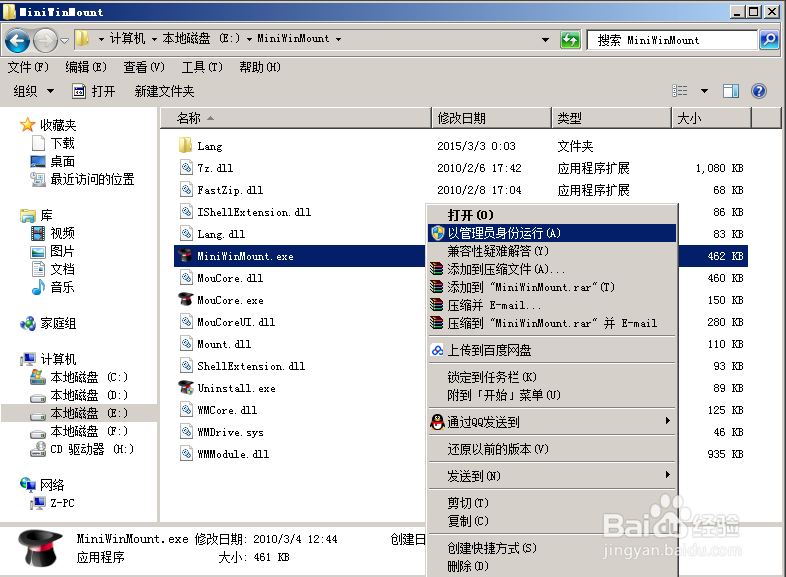
Task: Click the search magnifier icon
Action: click(769, 40)
